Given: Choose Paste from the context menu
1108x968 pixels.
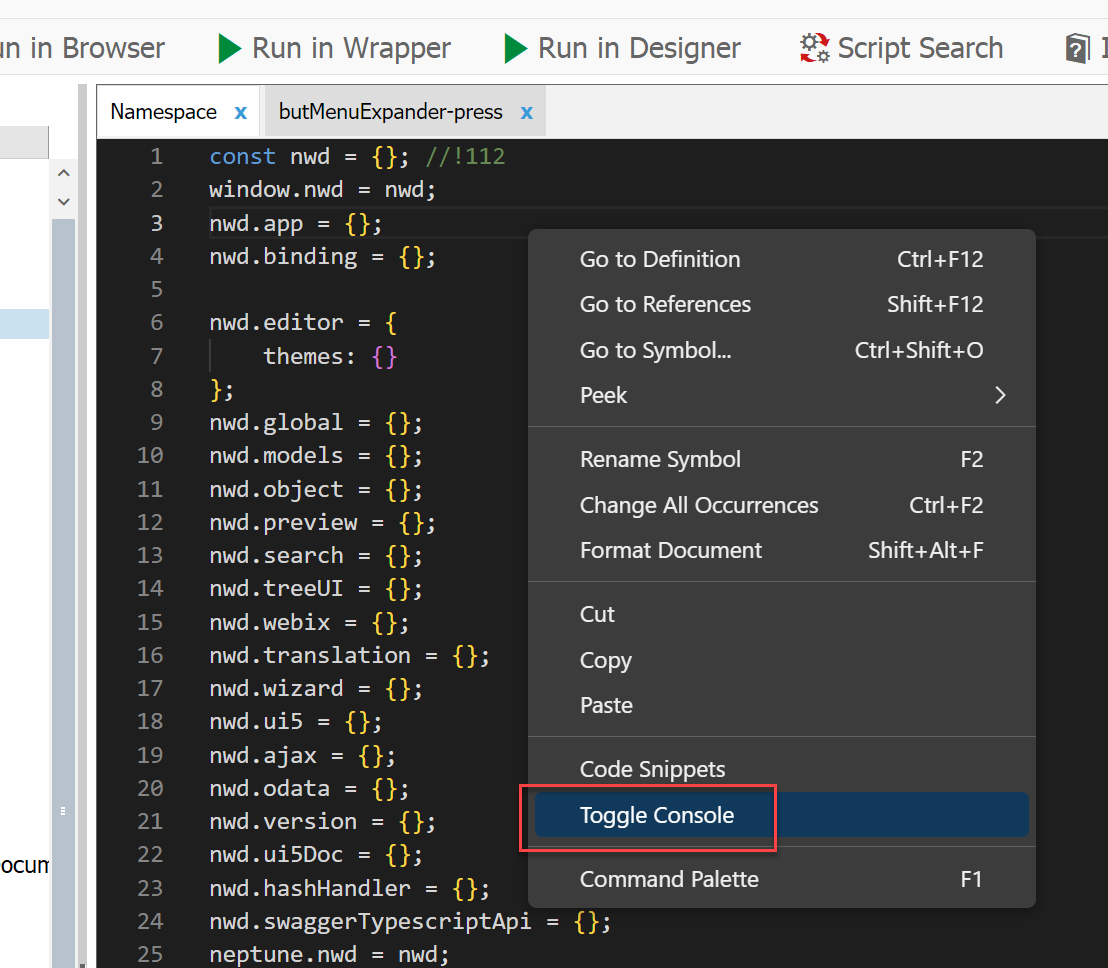Looking at the screenshot, I should click(x=782, y=705).
